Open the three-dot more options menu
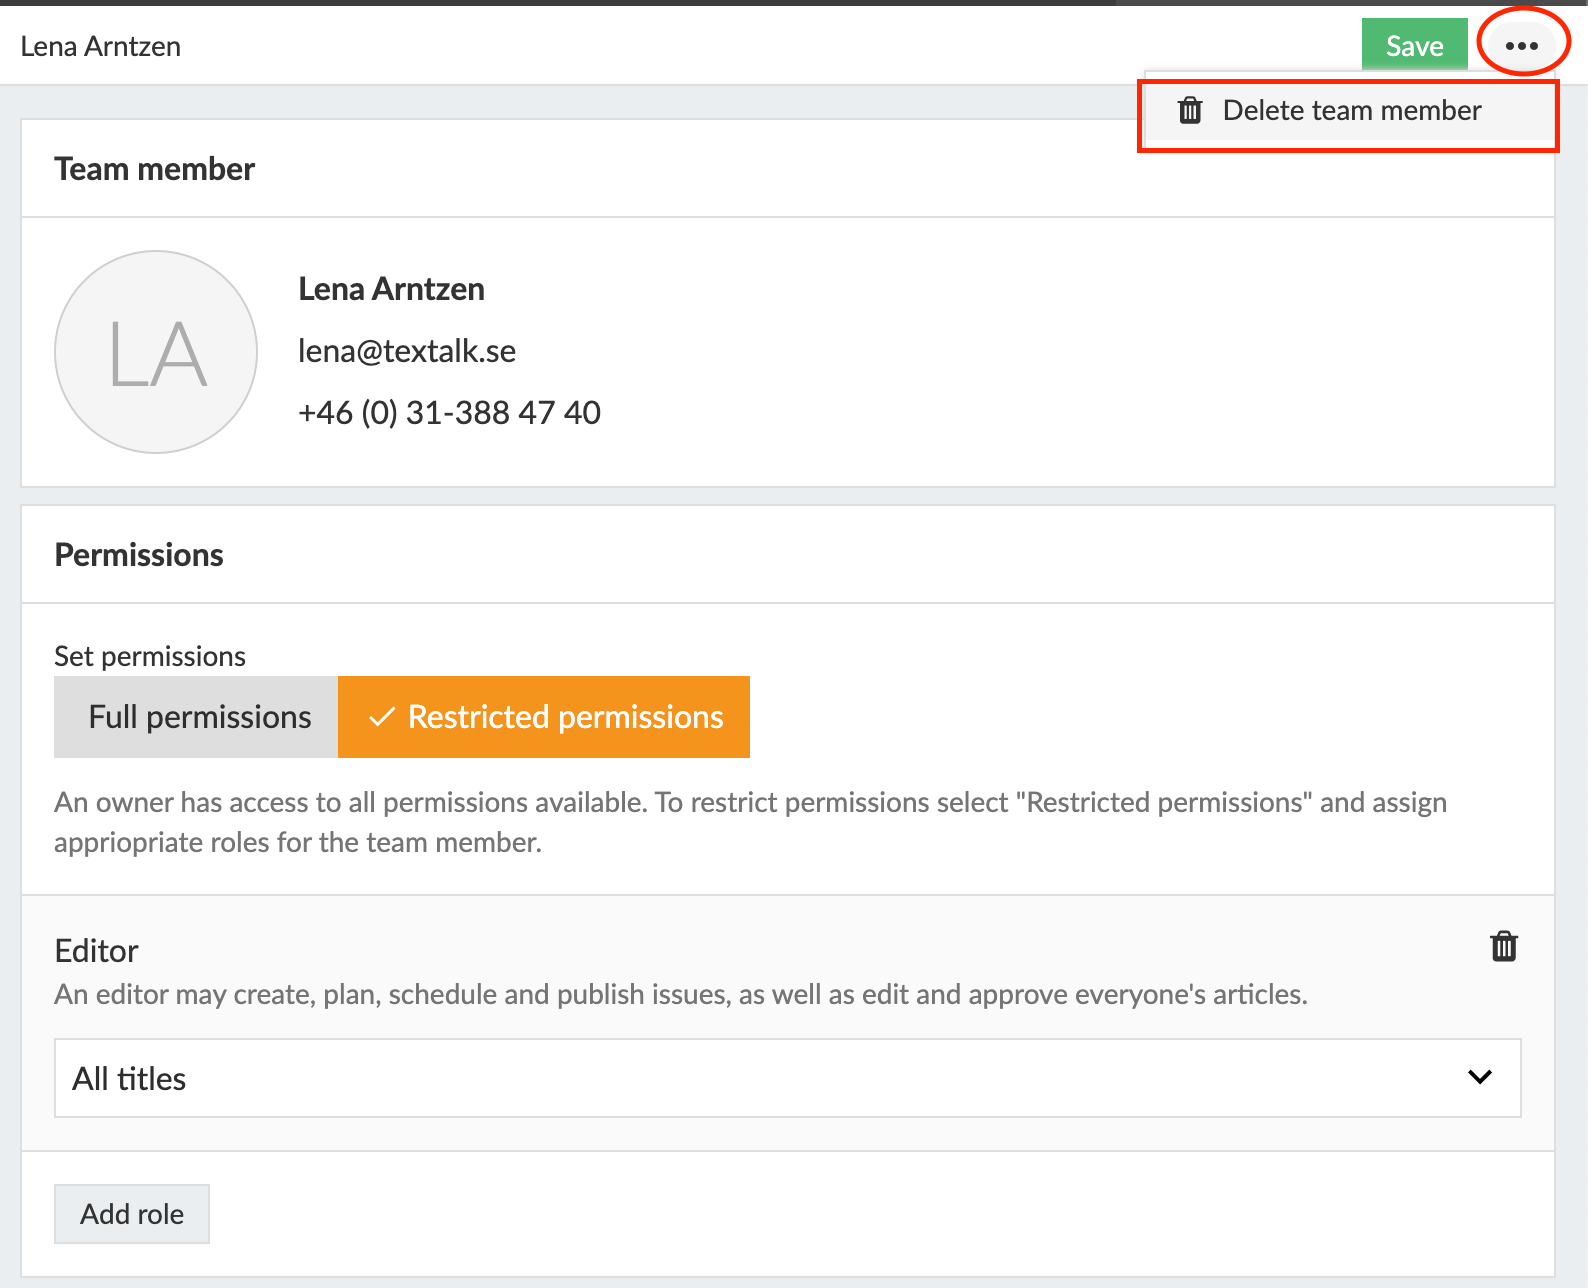Image resolution: width=1588 pixels, height=1288 pixels. tap(1521, 46)
